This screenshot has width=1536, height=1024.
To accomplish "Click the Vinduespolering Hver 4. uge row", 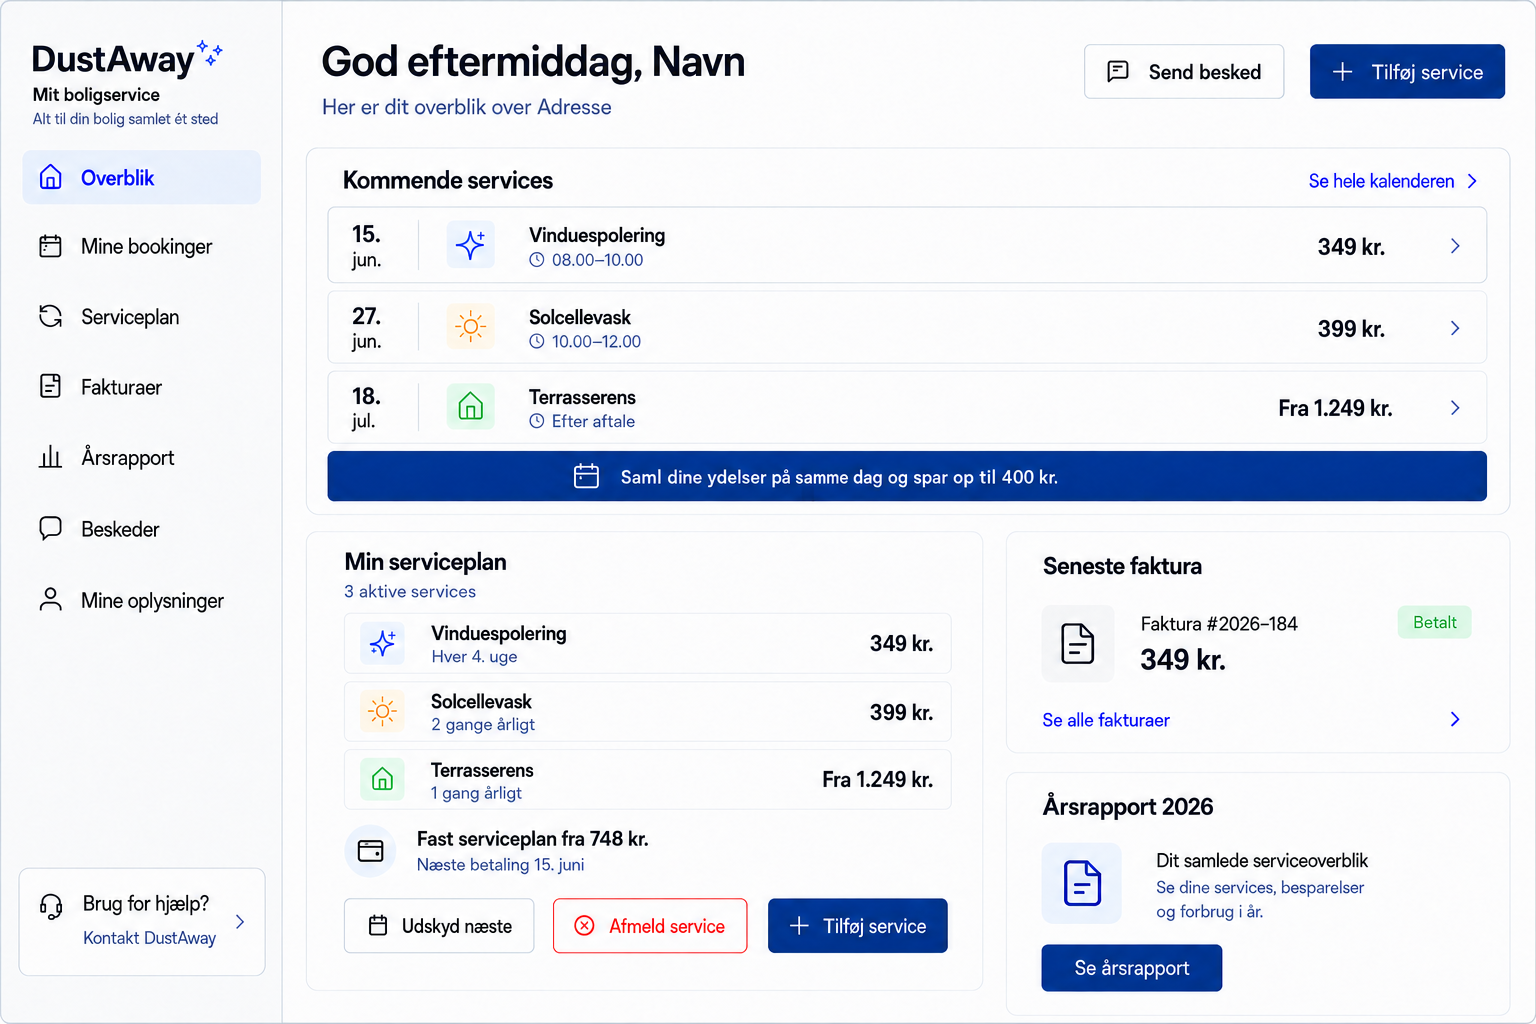I will pyautogui.click(x=648, y=643).
